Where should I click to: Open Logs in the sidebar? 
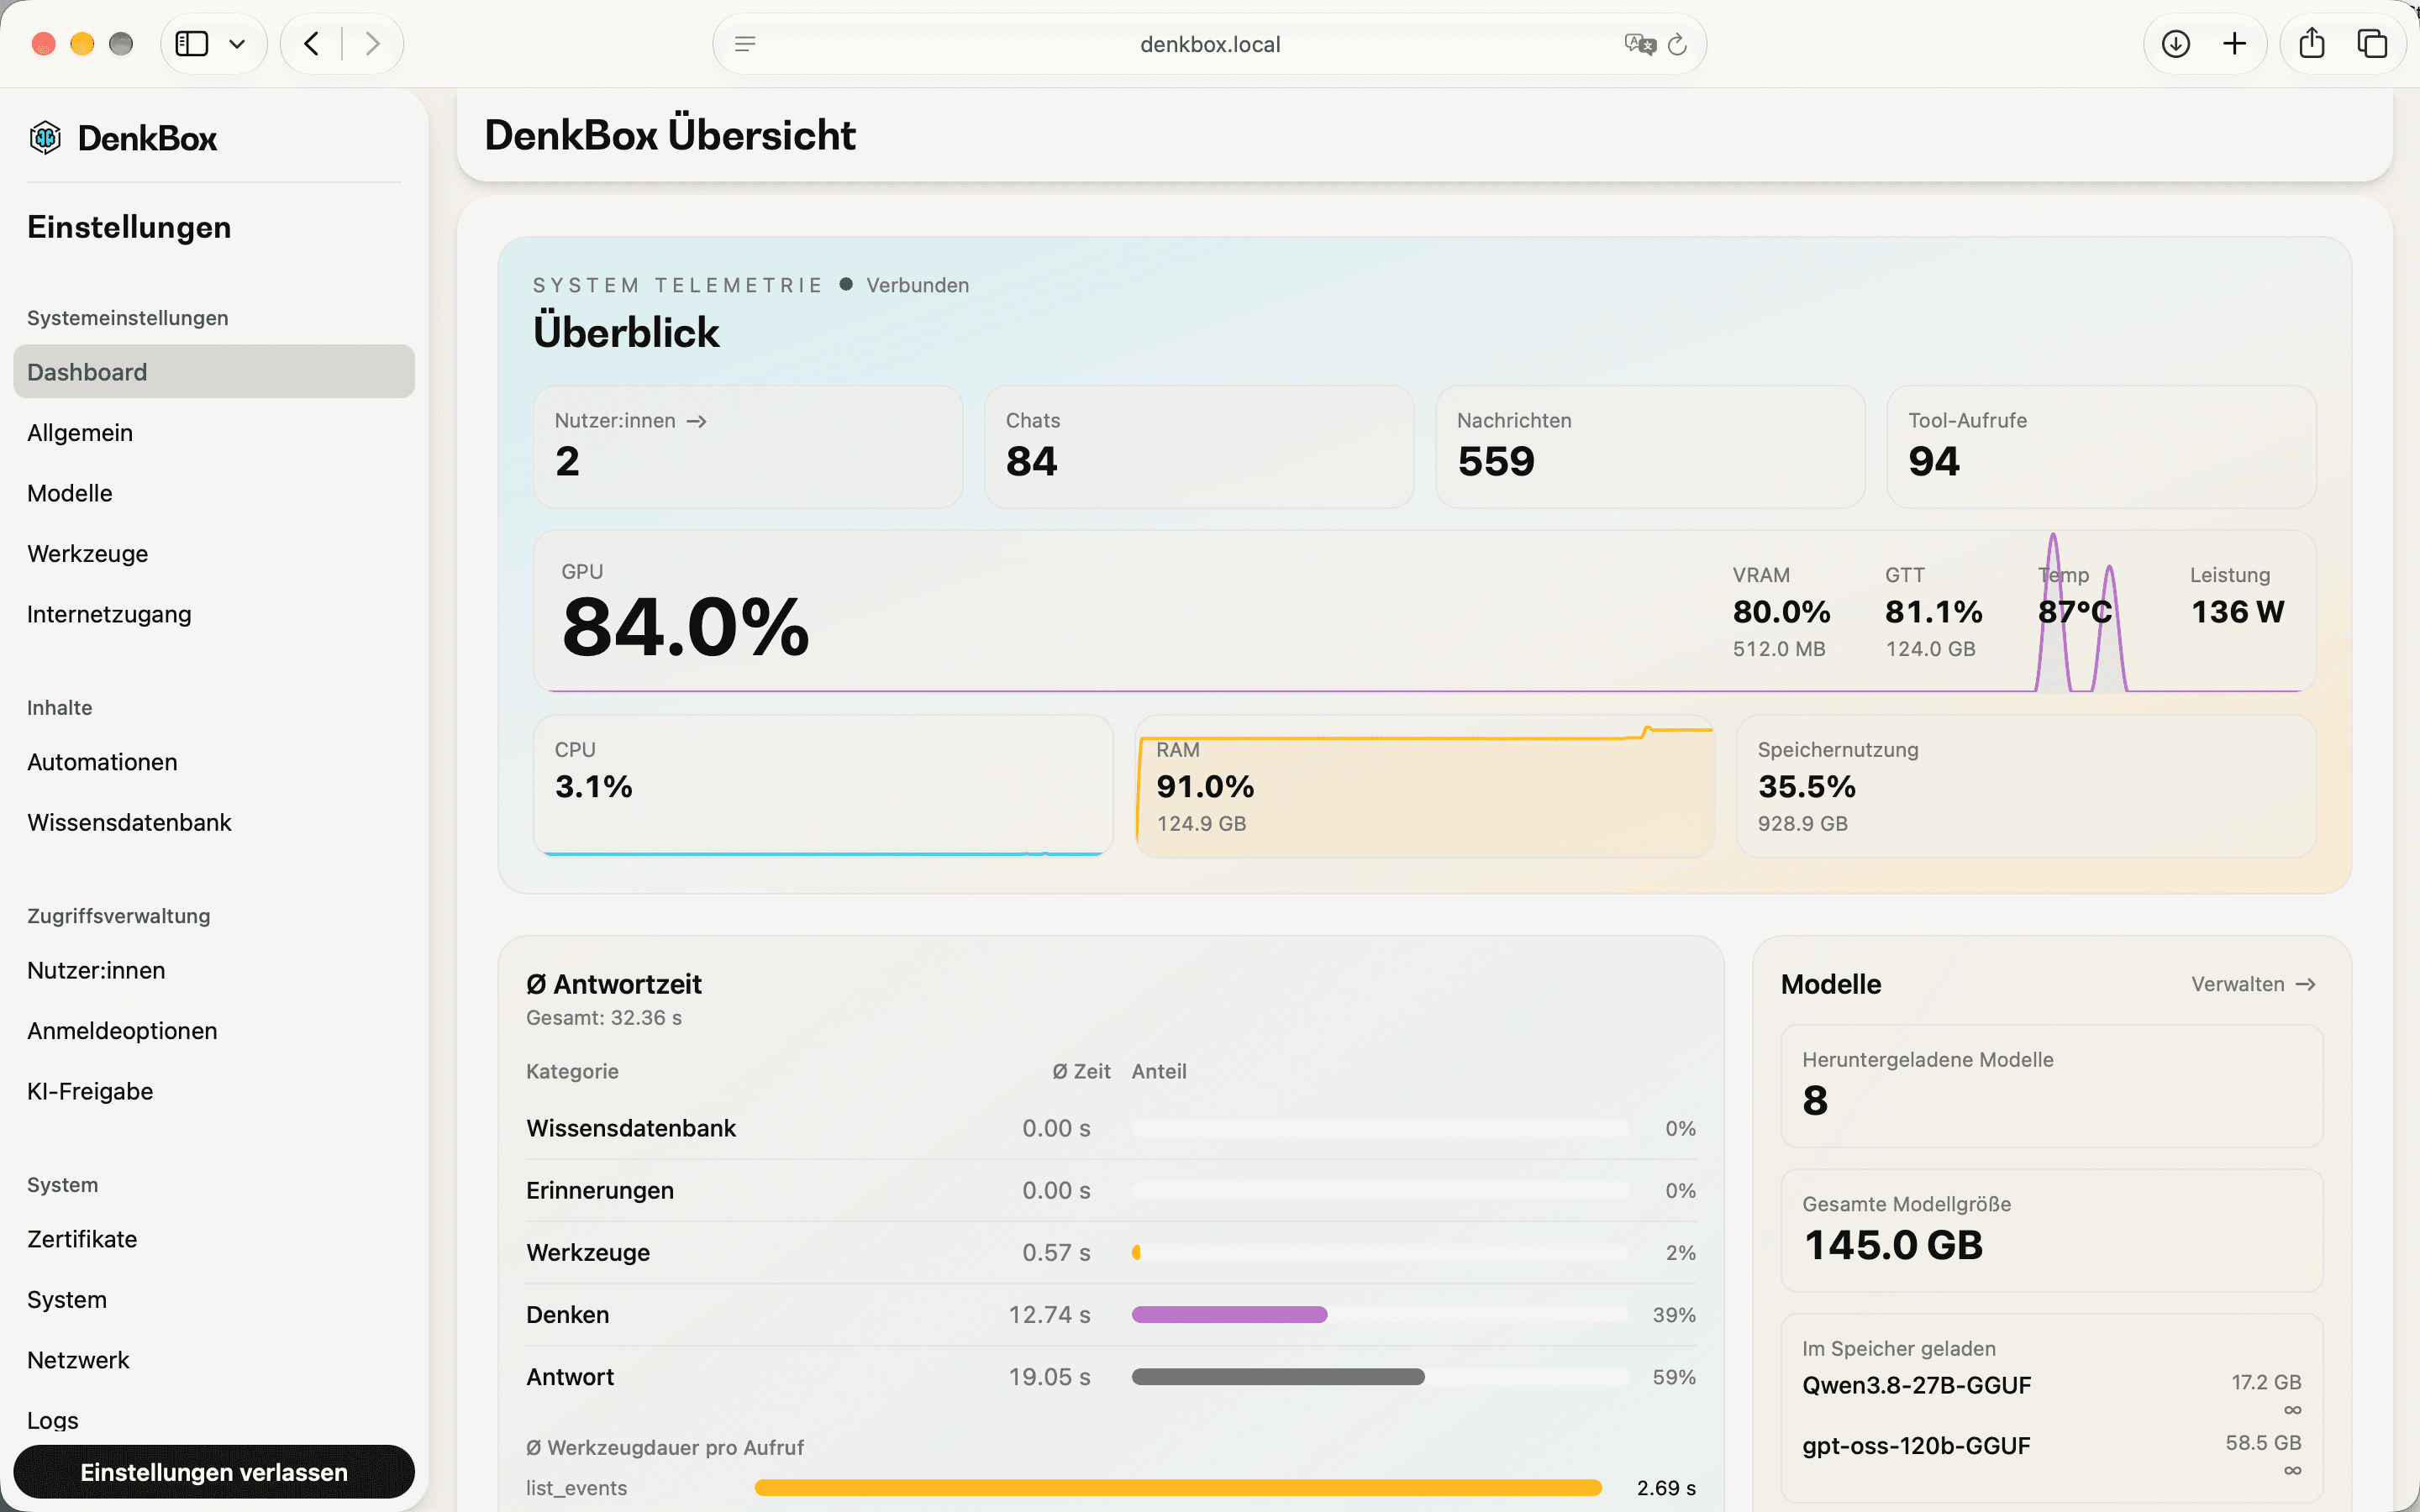coord(53,1420)
